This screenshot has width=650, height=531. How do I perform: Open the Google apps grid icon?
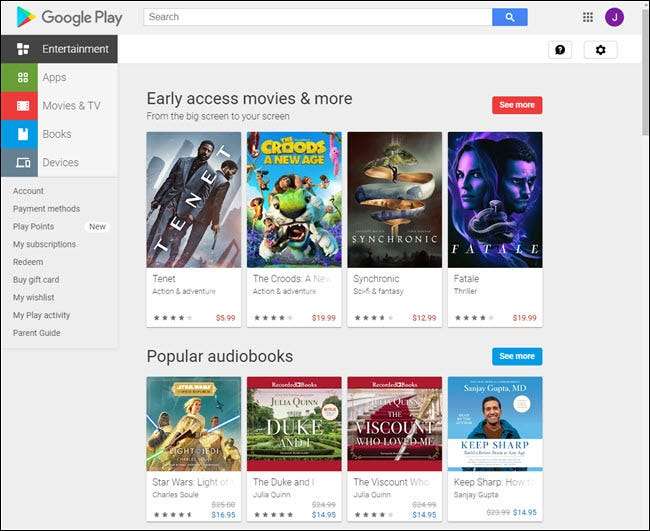[587, 17]
